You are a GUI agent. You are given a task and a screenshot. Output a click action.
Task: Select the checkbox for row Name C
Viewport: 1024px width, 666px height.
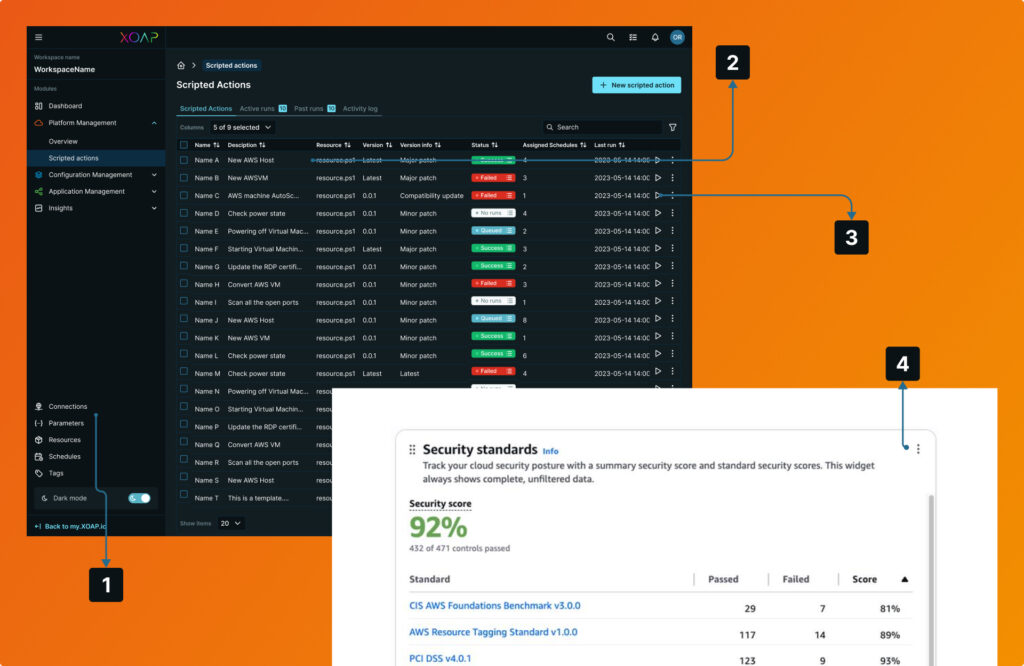pyautogui.click(x=184, y=195)
